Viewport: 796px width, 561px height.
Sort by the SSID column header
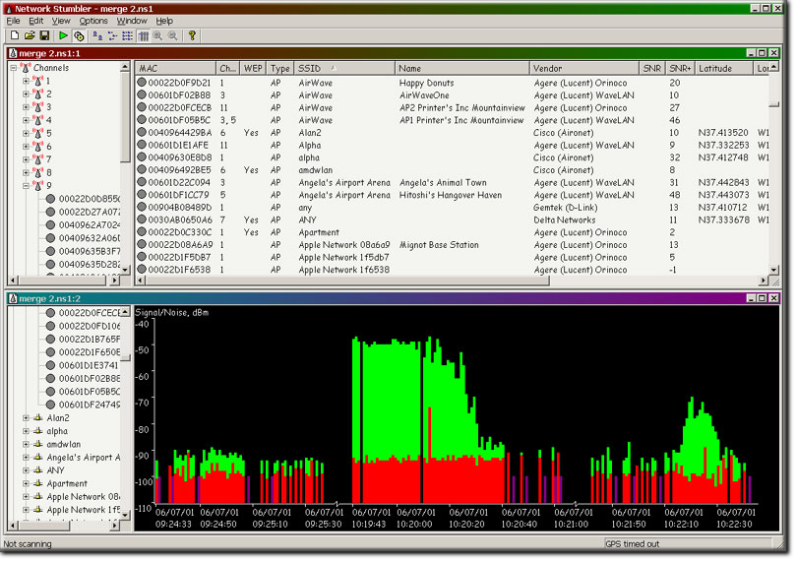point(345,68)
